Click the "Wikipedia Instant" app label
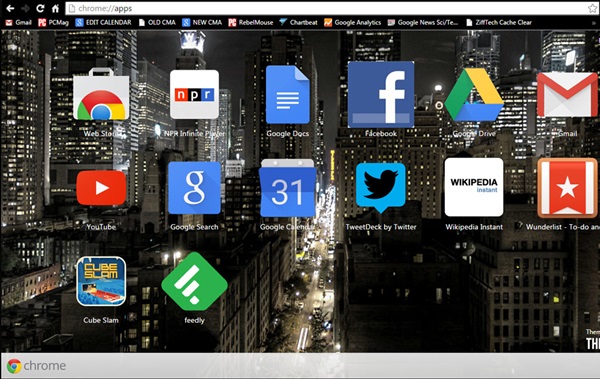The height and width of the screenshot is (379, 600). point(474,227)
